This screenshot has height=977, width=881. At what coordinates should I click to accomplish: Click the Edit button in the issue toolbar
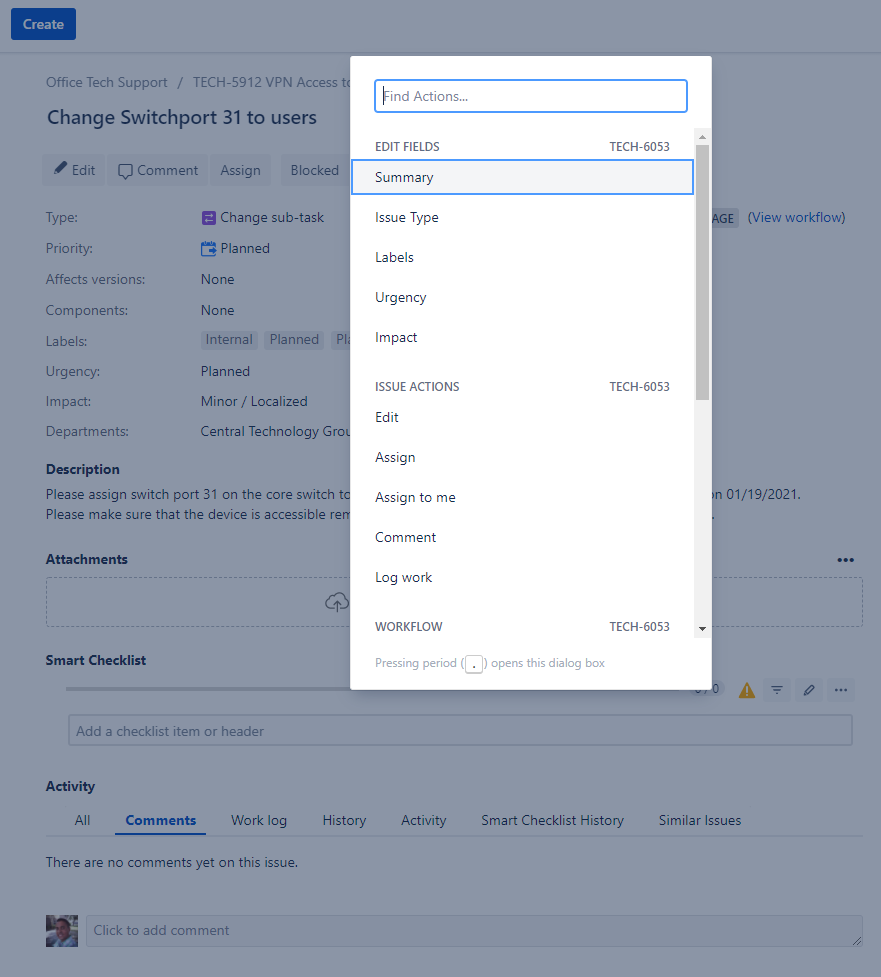point(74,170)
